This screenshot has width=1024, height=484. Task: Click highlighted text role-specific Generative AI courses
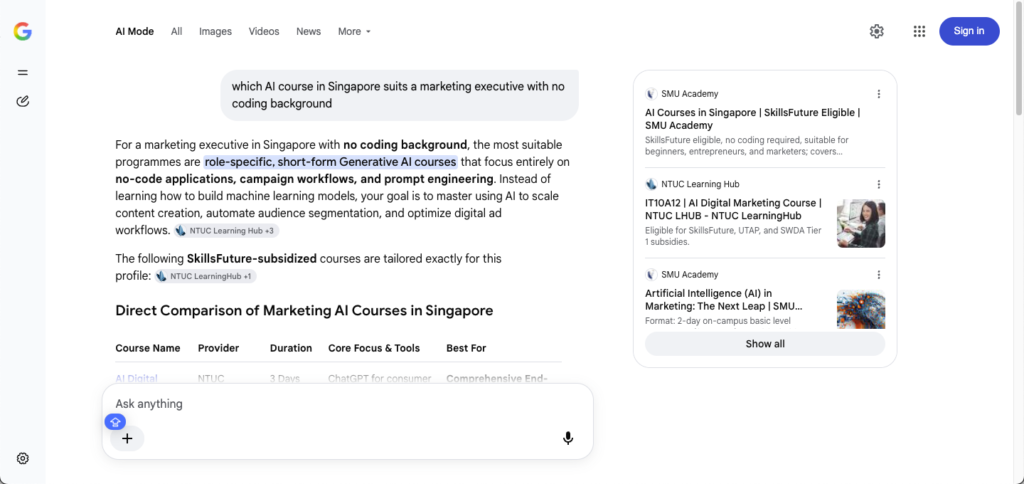pyautogui.click(x=330, y=162)
